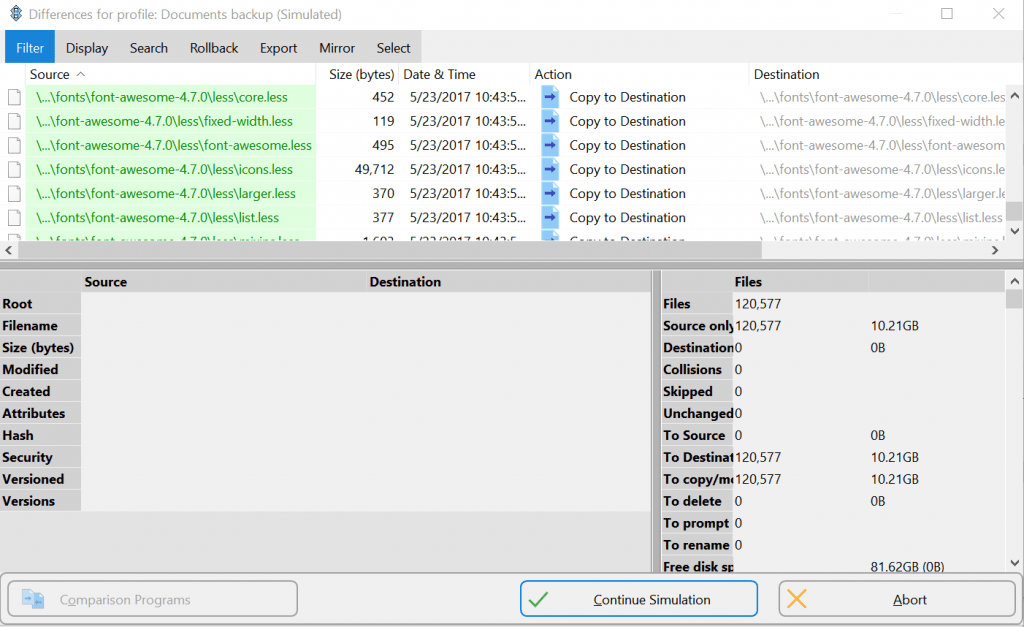Open the Search menu

pyautogui.click(x=149, y=48)
